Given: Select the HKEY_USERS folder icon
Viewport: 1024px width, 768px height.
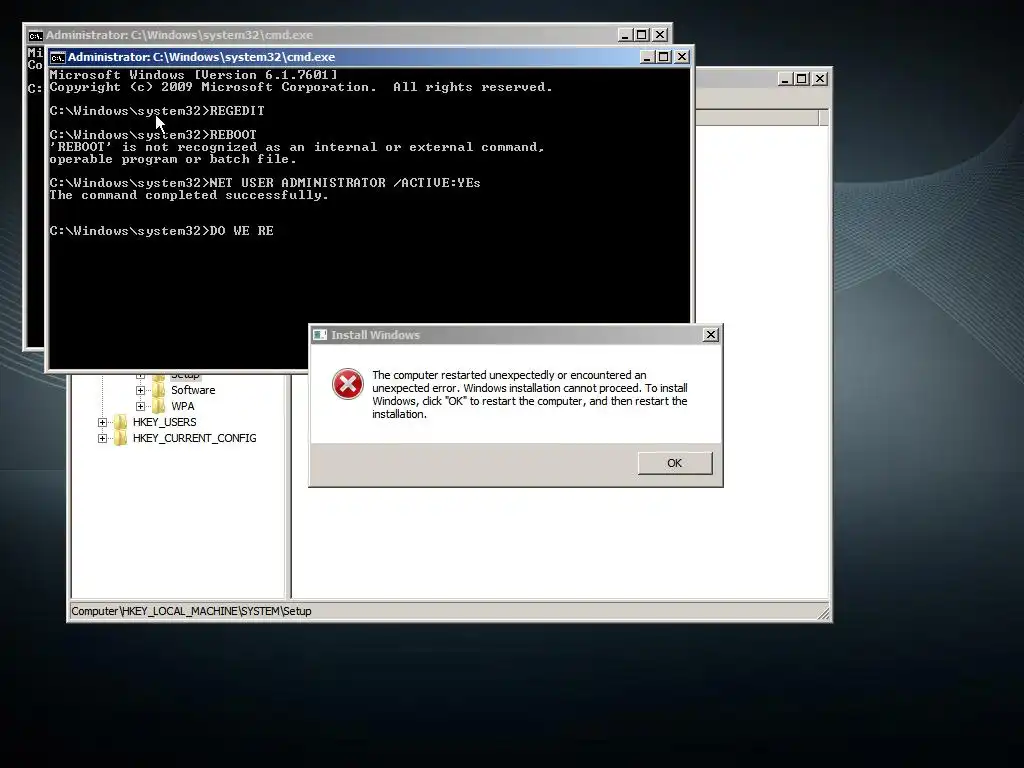Looking at the screenshot, I should coord(121,422).
